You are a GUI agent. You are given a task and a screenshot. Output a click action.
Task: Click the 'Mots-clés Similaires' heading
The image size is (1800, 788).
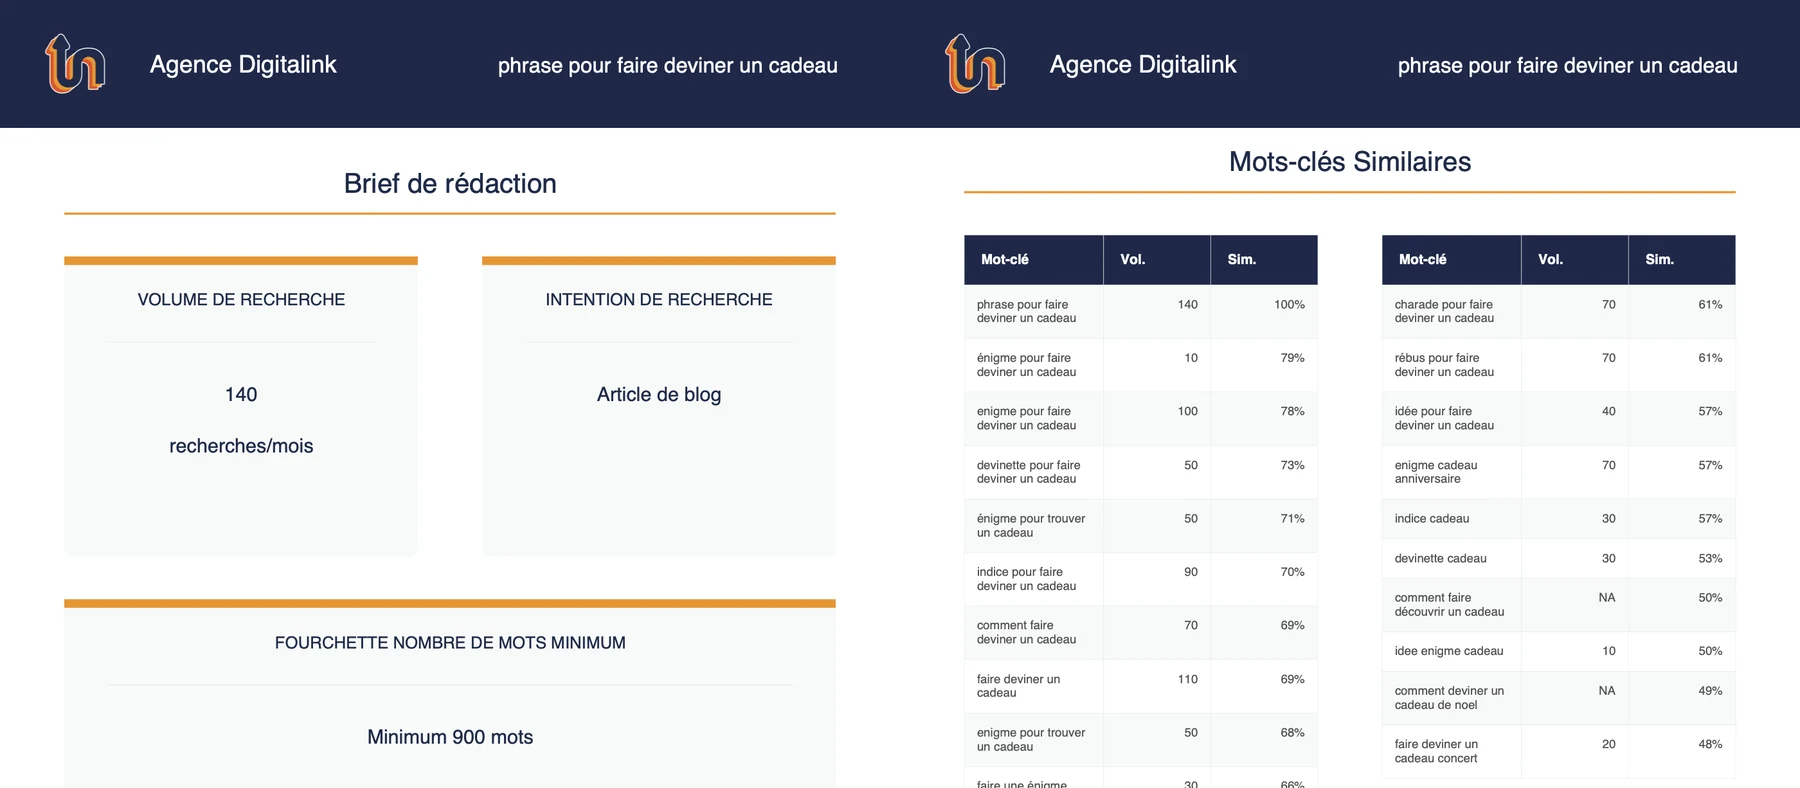pyautogui.click(x=1350, y=161)
